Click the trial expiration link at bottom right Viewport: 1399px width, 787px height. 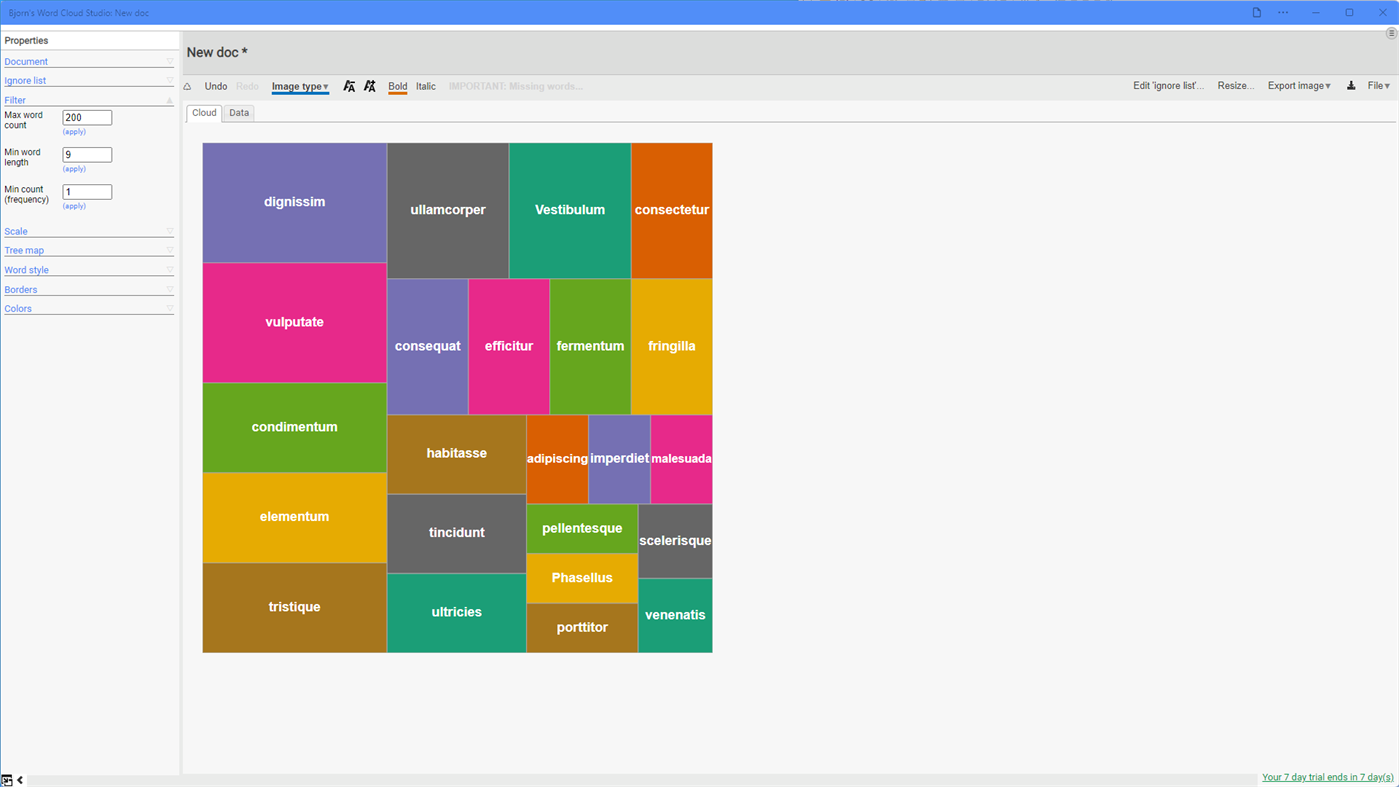point(1327,776)
